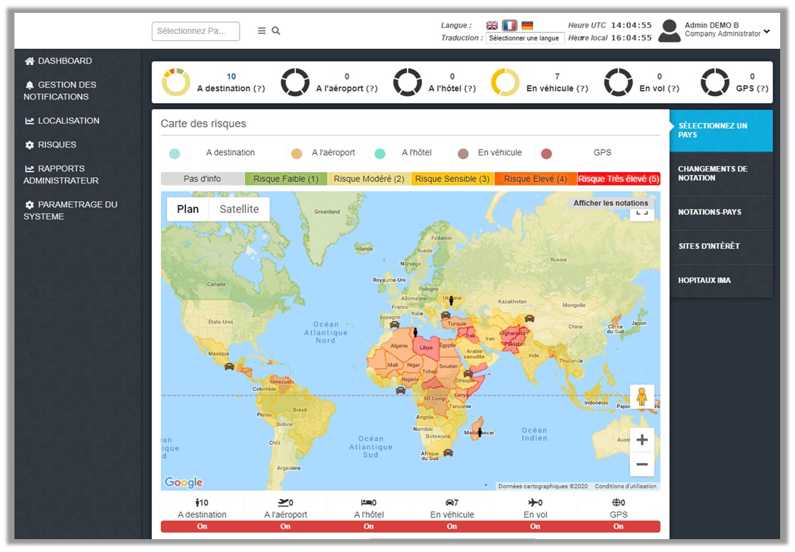Click the person marker over Ukraine
The height and width of the screenshot is (552, 795).
point(451,300)
